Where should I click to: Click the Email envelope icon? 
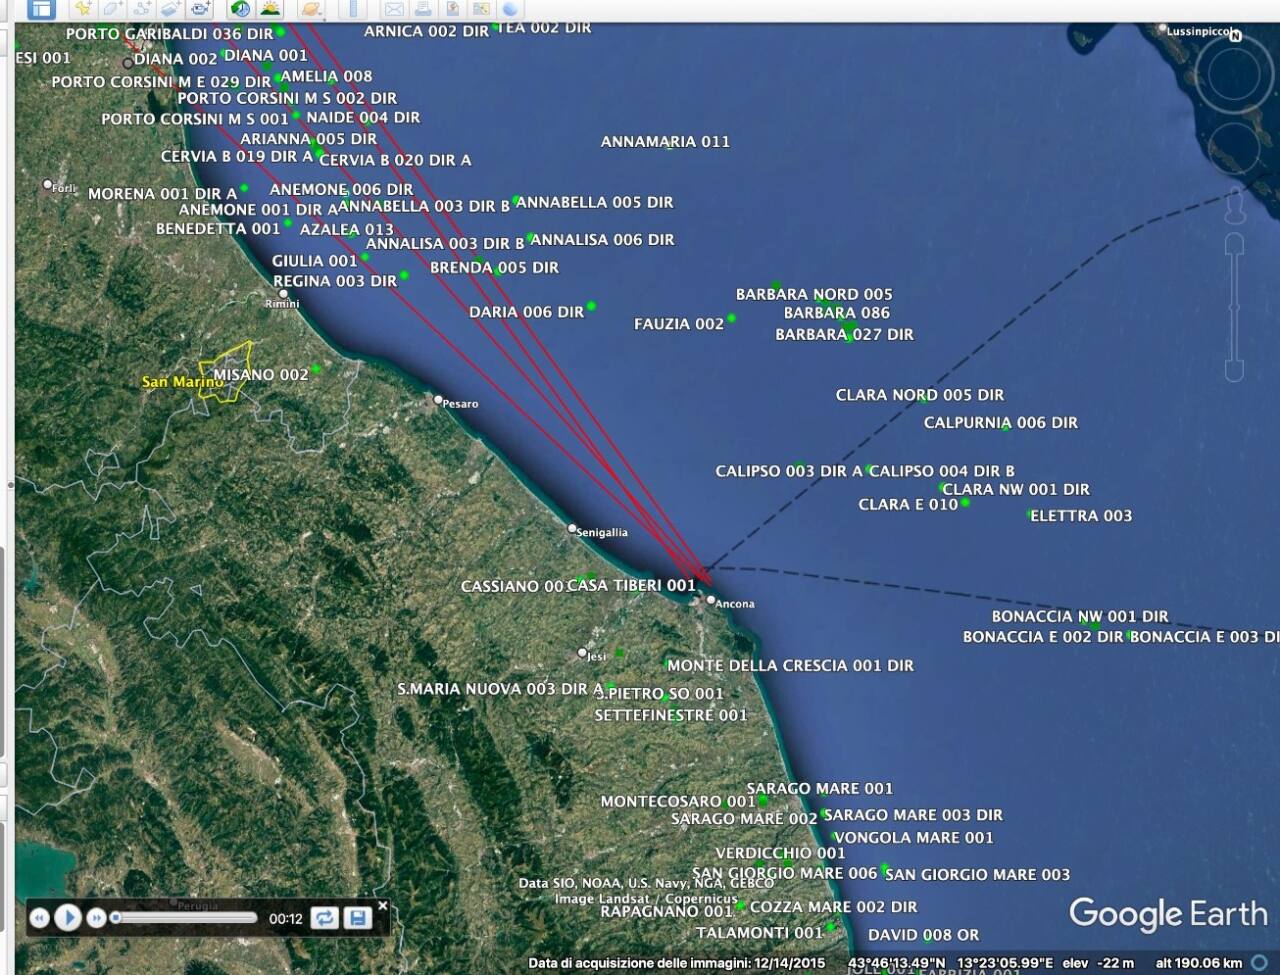(394, 9)
